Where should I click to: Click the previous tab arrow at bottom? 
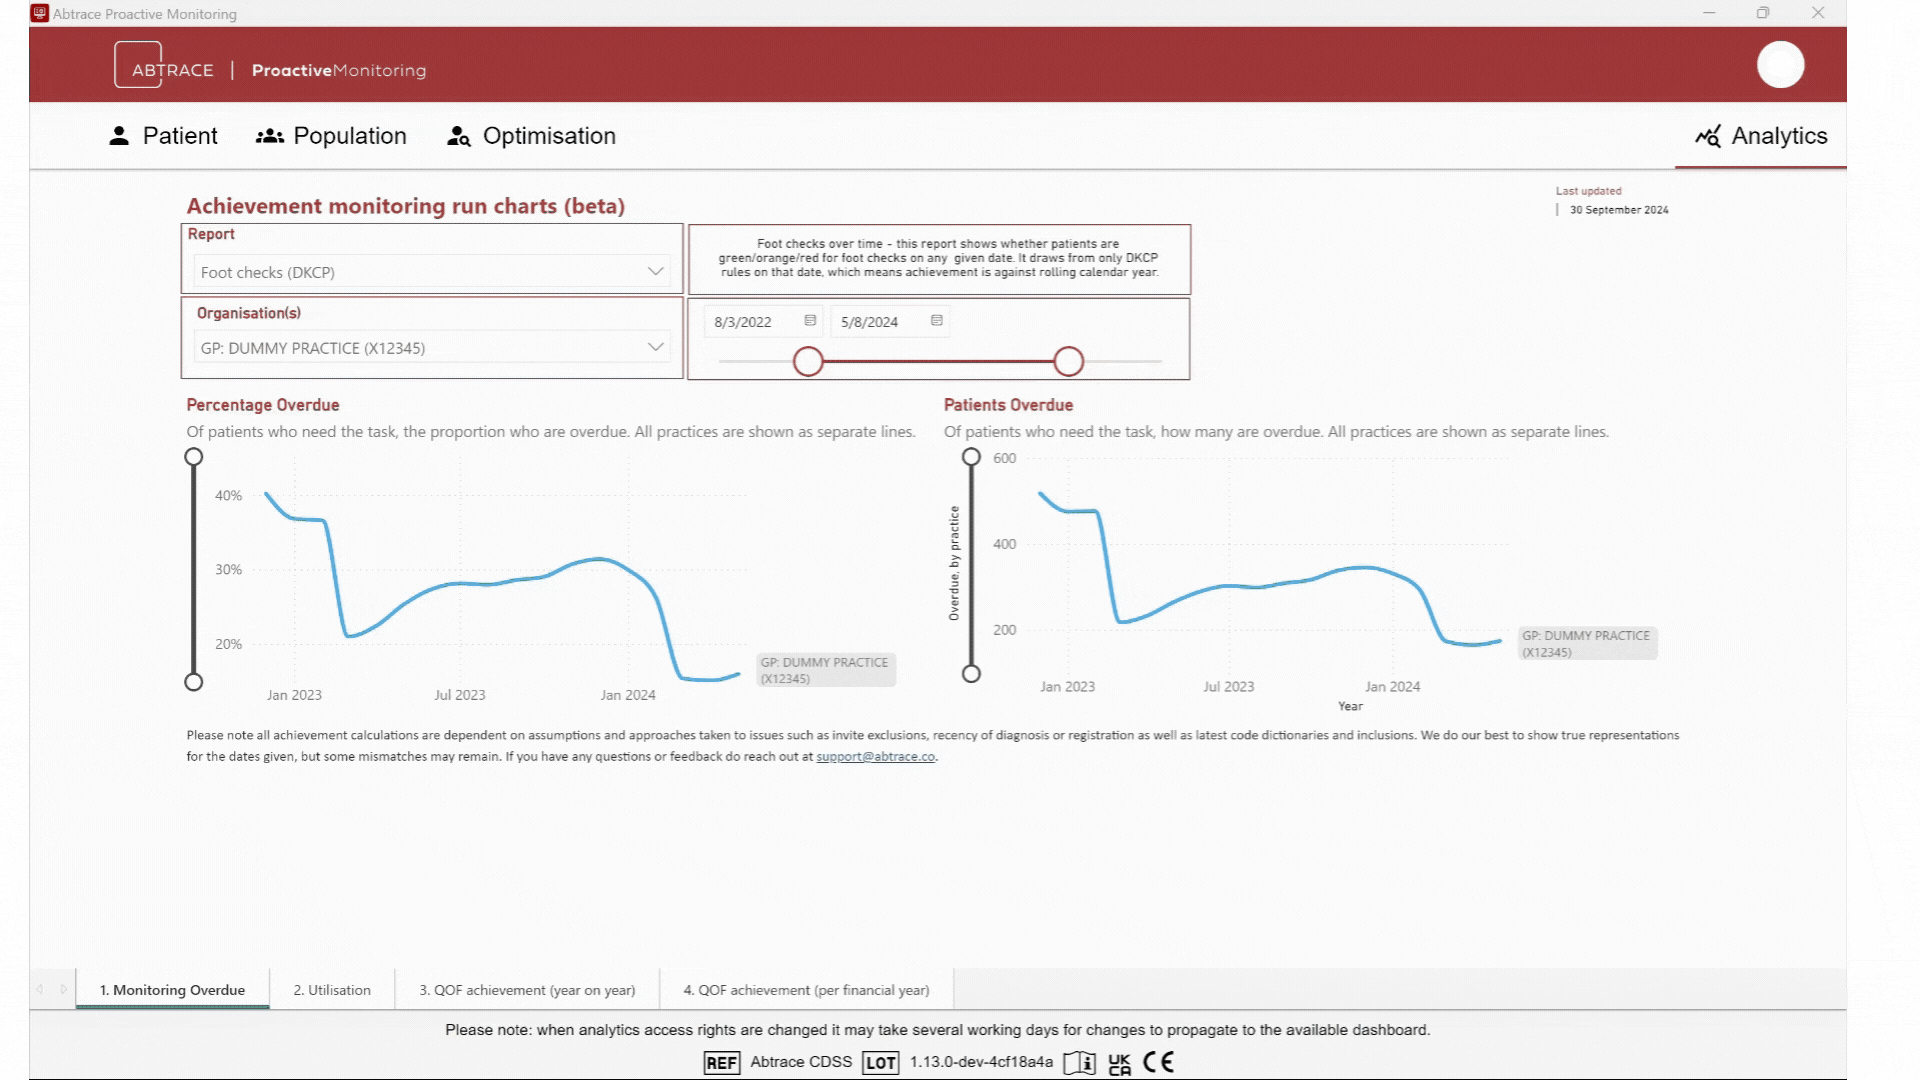click(x=40, y=989)
